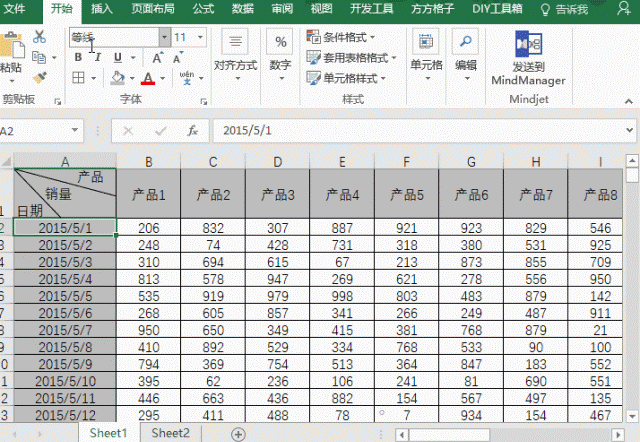
Task: Switch to the 数据 tab
Action: (242, 9)
